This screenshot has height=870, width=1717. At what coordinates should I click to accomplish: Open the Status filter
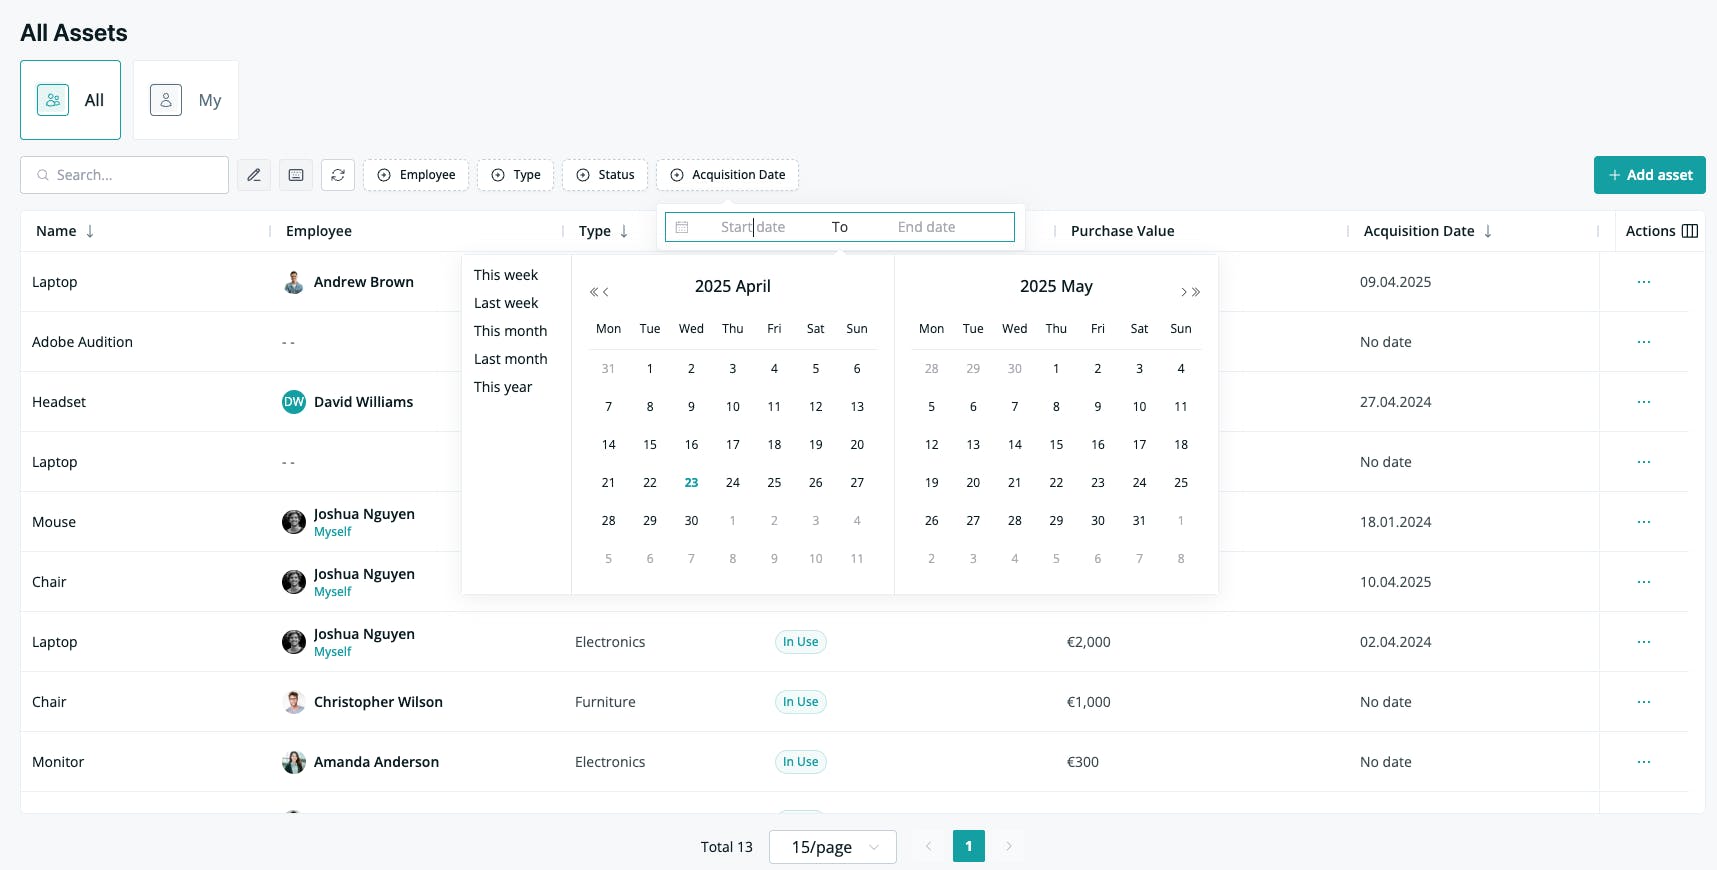[605, 175]
